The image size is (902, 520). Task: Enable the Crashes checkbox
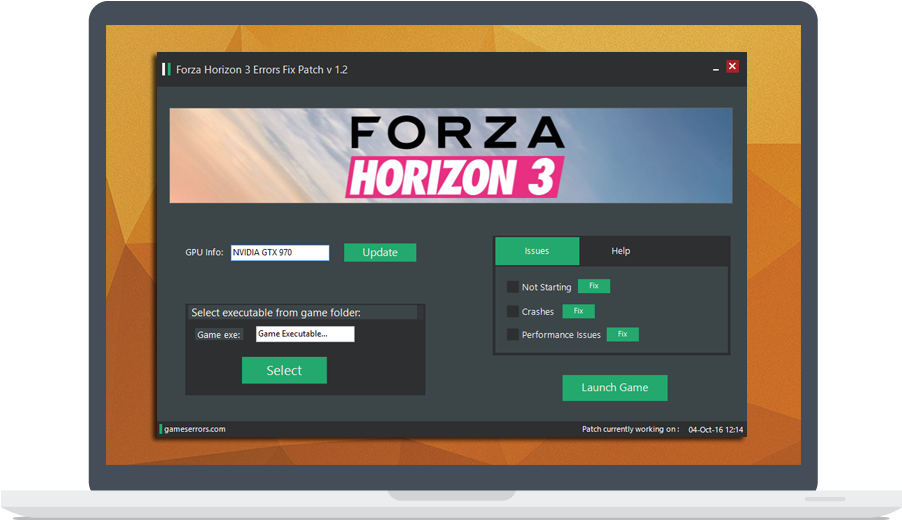pyautogui.click(x=513, y=311)
